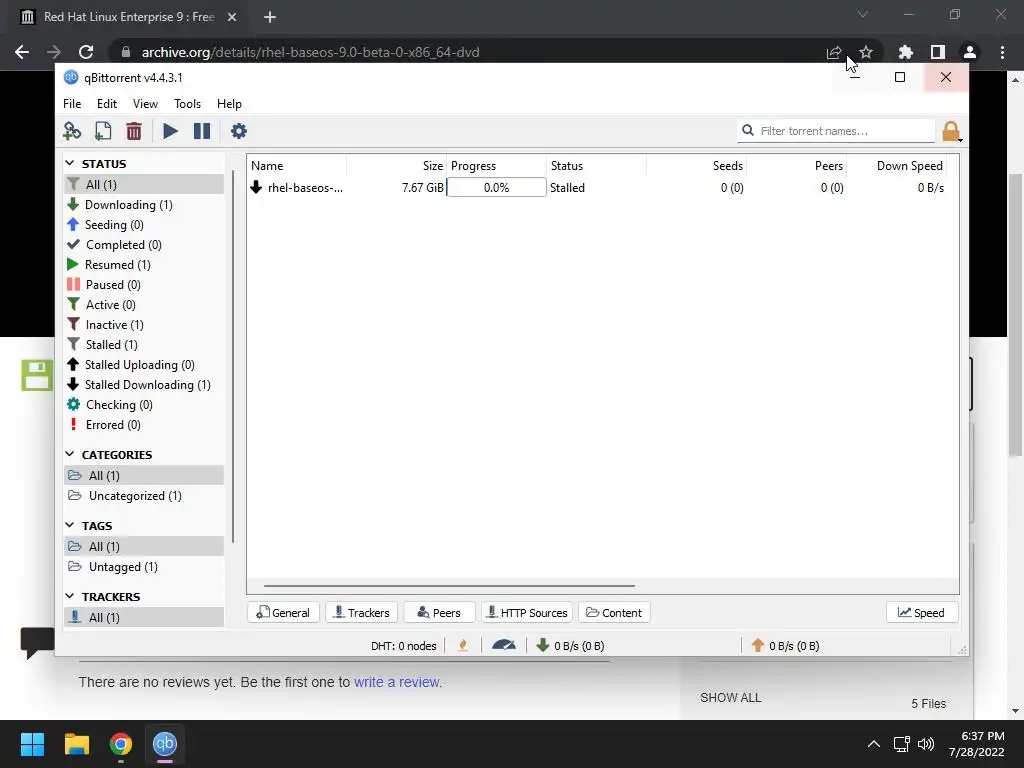This screenshot has height=768, width=1024.
Task: Filter by Stalled Downloading (1)
Action: pos(144,385)
